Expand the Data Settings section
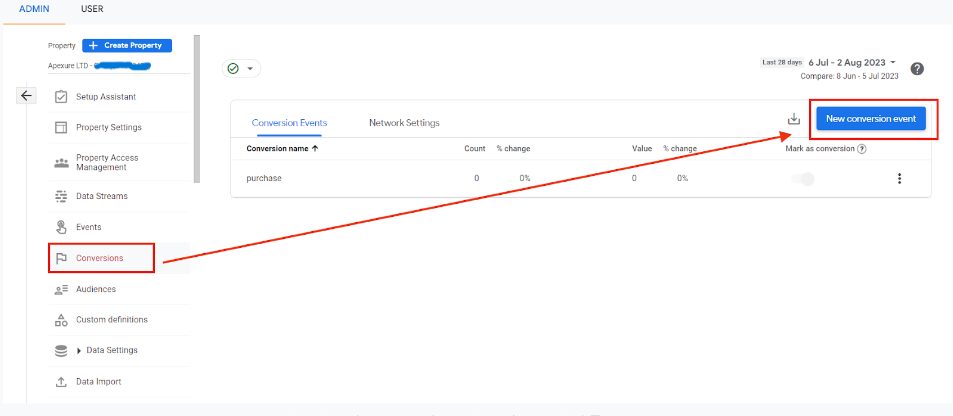 (79, 350)
